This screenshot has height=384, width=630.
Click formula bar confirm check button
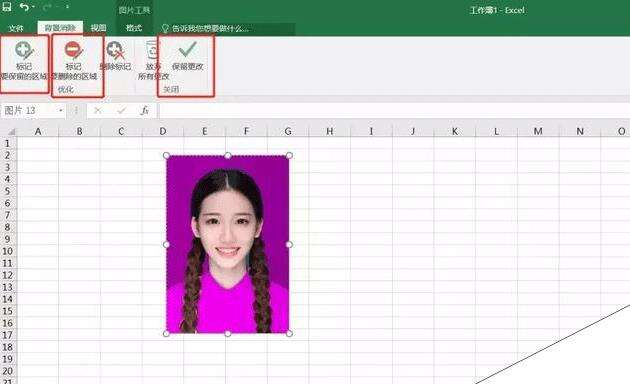[x=121, y=110]
